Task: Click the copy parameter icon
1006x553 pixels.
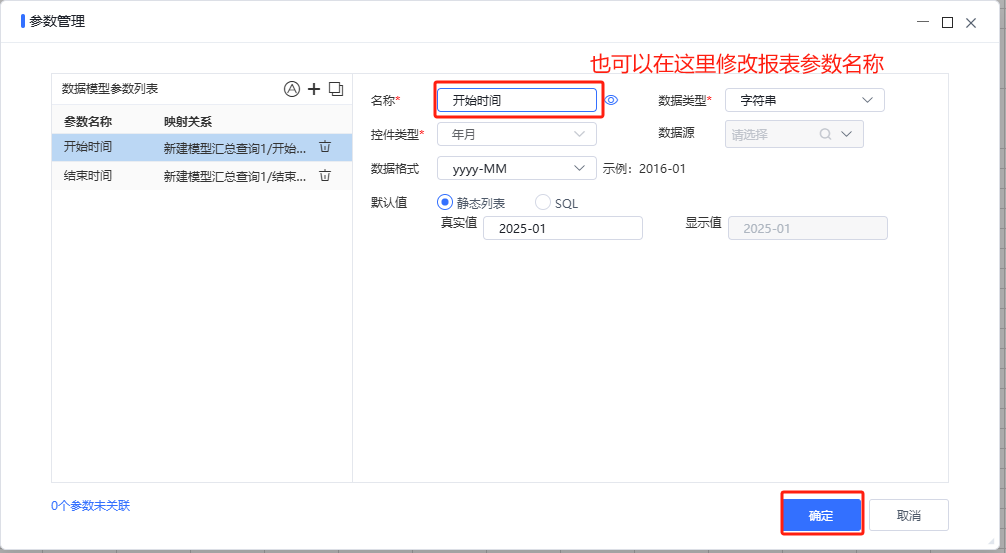Action: 336,89
